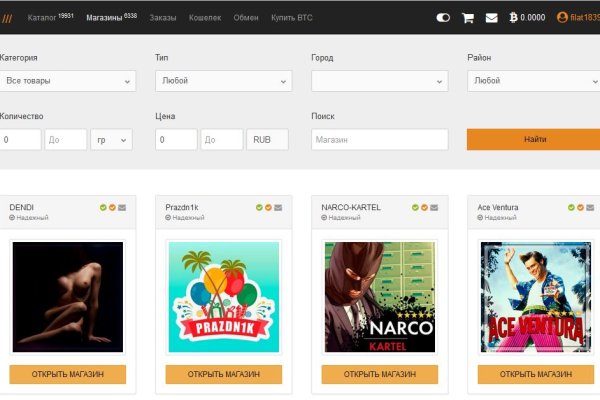
Task: Click the Prazdn1k shop thumbnail image
Action: 224,297
